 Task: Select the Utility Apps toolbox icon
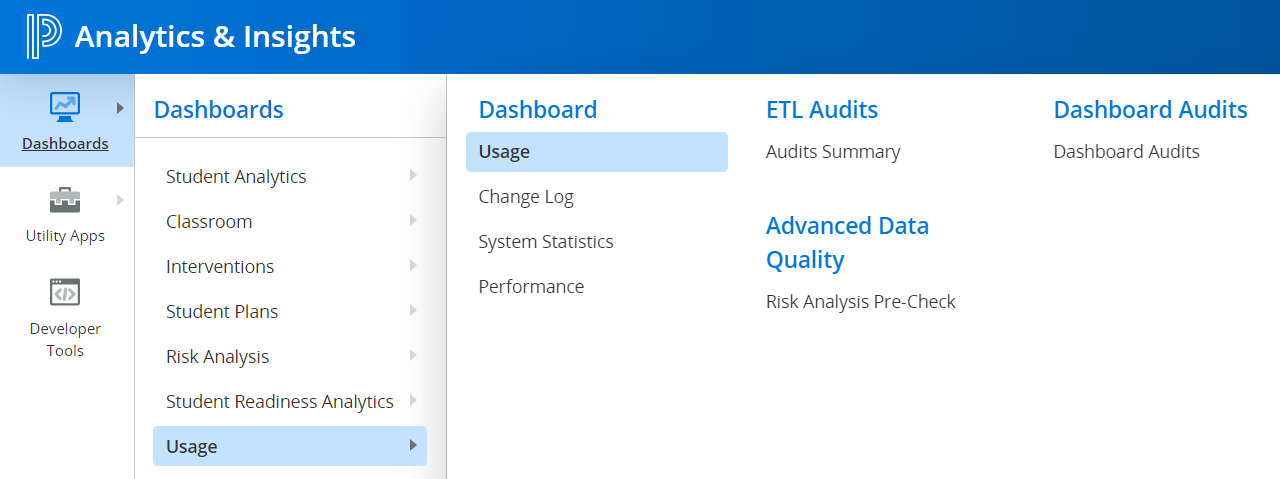tap(65, 200)
